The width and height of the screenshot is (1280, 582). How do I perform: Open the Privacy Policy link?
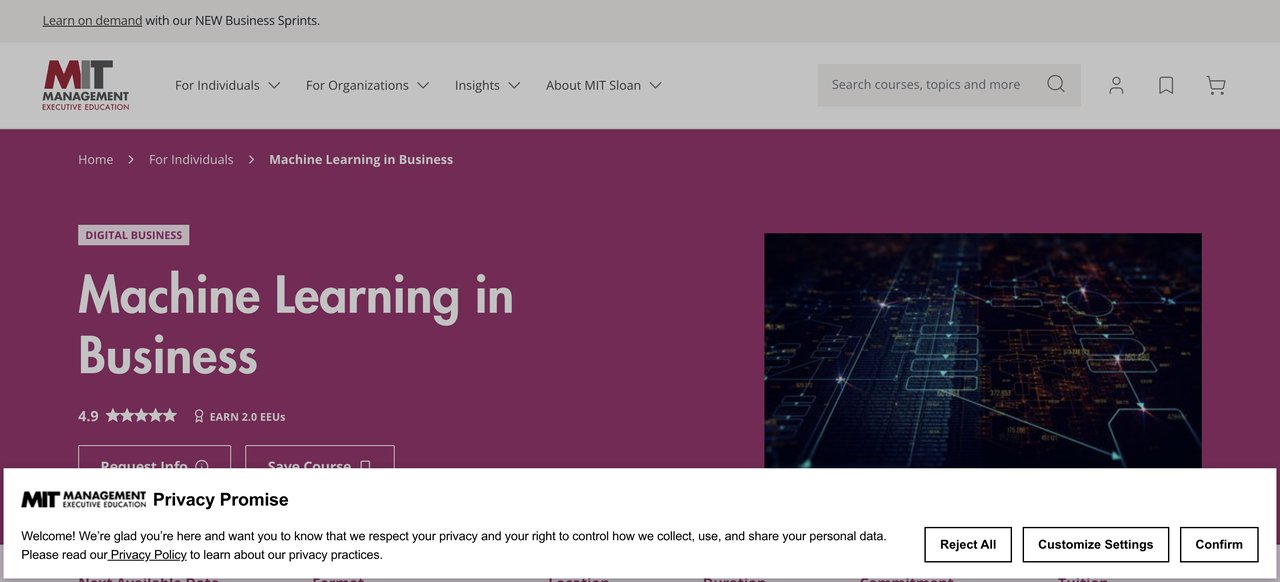point(148,554)
